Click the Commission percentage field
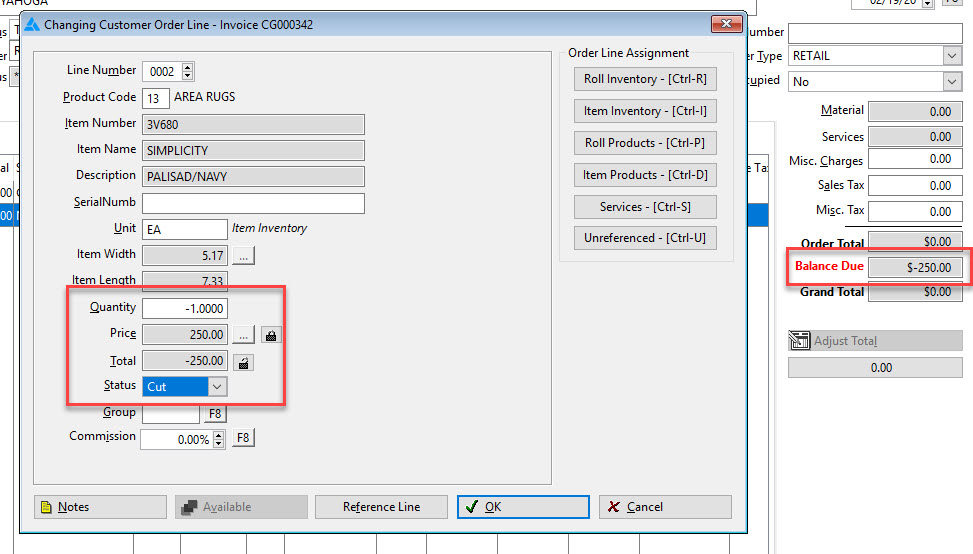The height and width of the screenshot is (554, 973). click(x=177, y=439)
